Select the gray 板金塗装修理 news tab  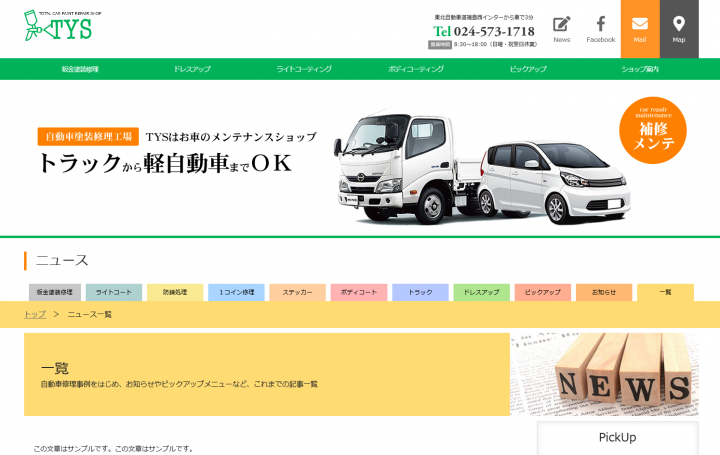(x=55, y=292)
